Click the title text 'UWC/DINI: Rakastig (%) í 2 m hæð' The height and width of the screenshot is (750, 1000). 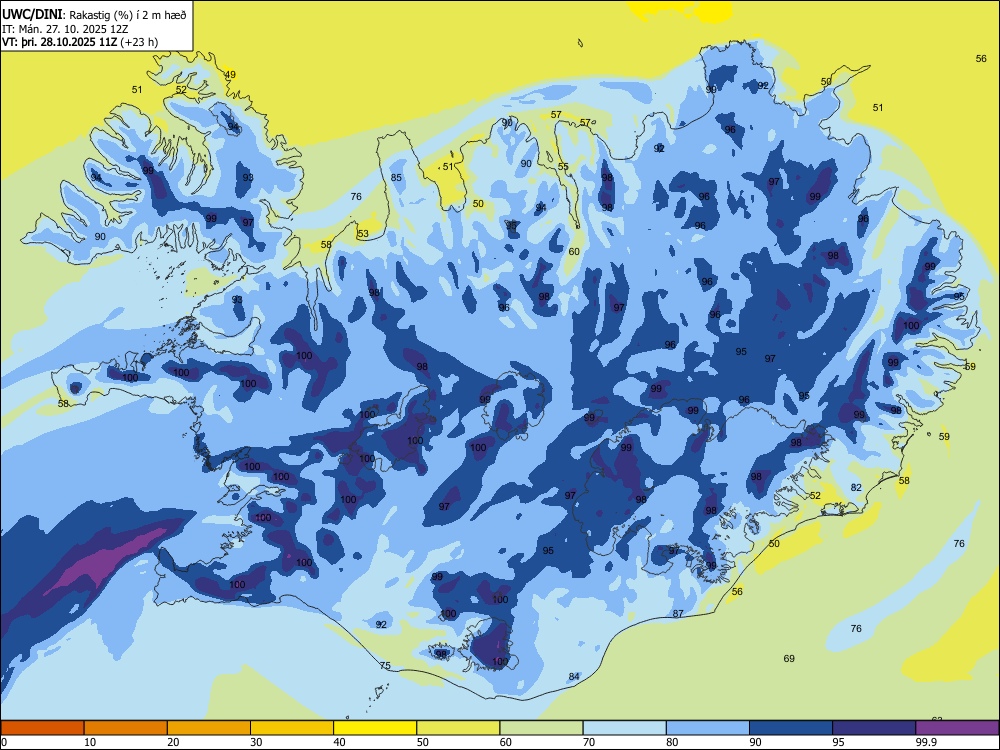[94, 15]
